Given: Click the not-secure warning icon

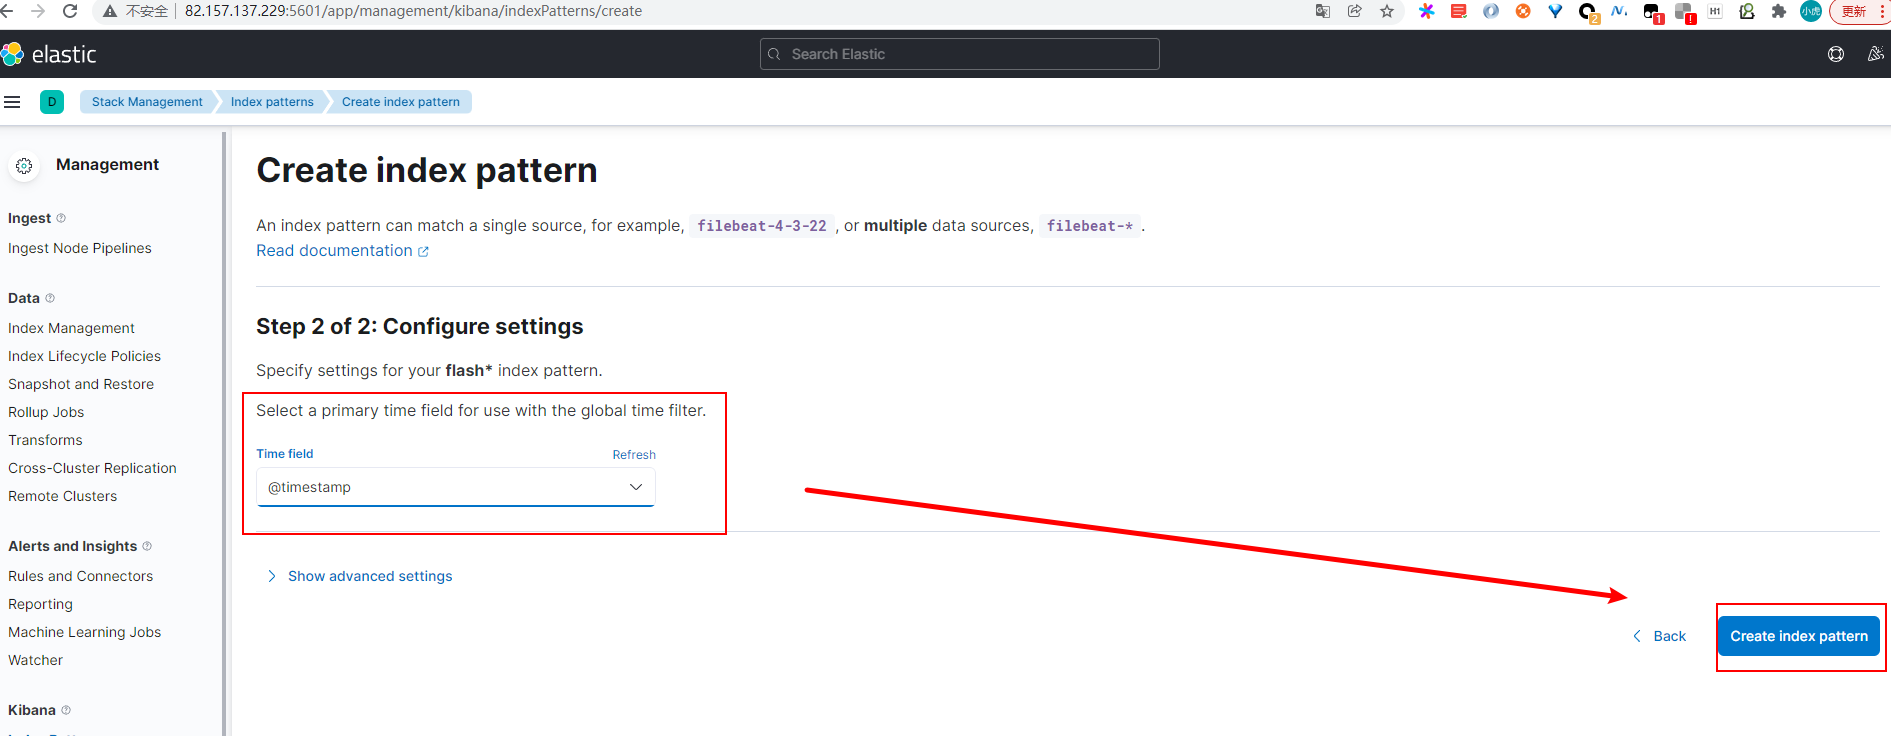Looking at the screenshot, I should [110, 11].
